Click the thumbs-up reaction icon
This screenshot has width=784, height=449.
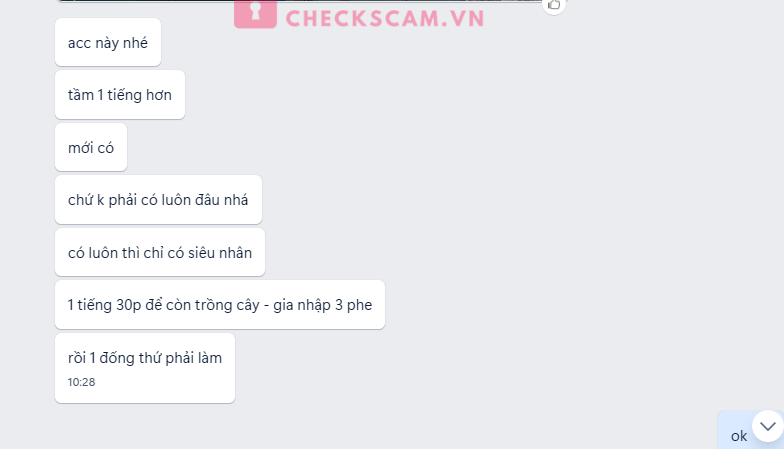(x=554, y=5)
